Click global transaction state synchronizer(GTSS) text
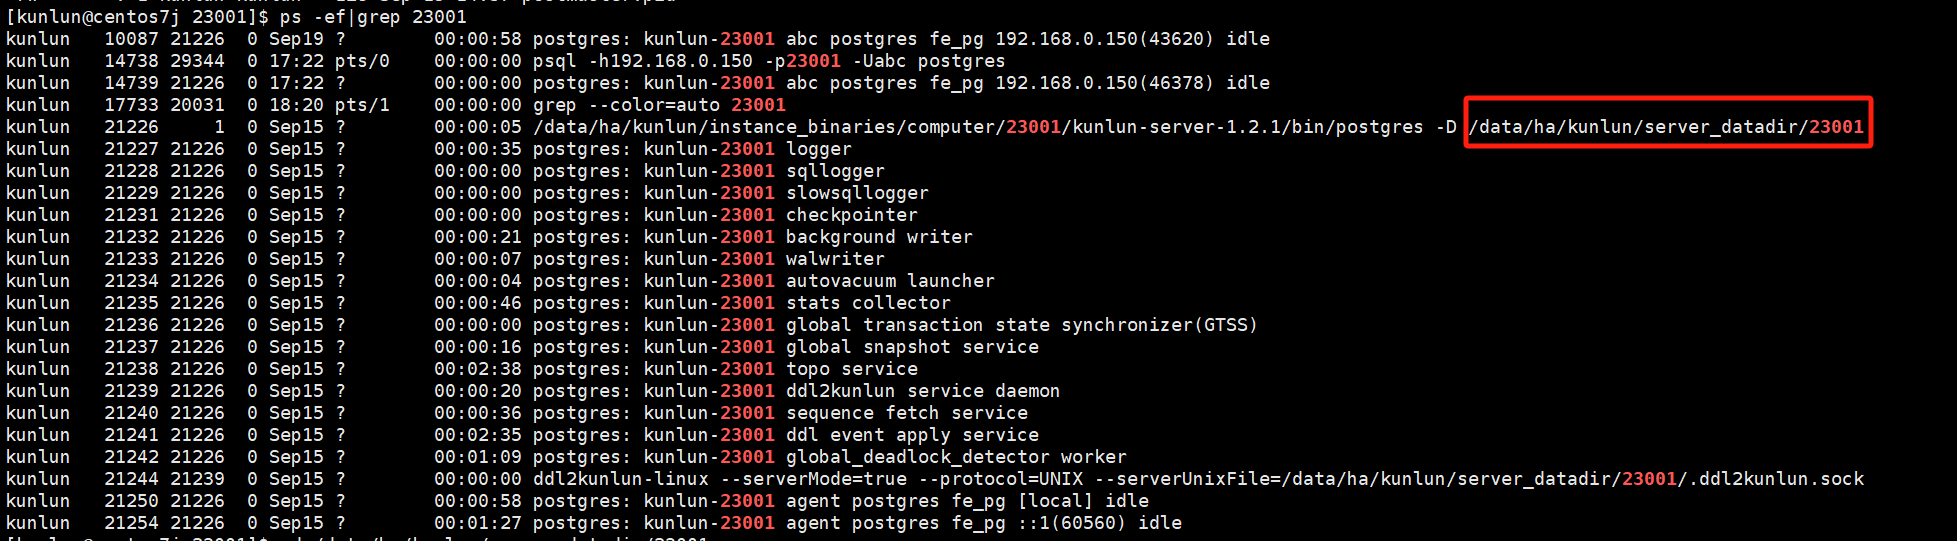Image resolution: width=1957 pixels, height=541 pixels. (1022, 325)
